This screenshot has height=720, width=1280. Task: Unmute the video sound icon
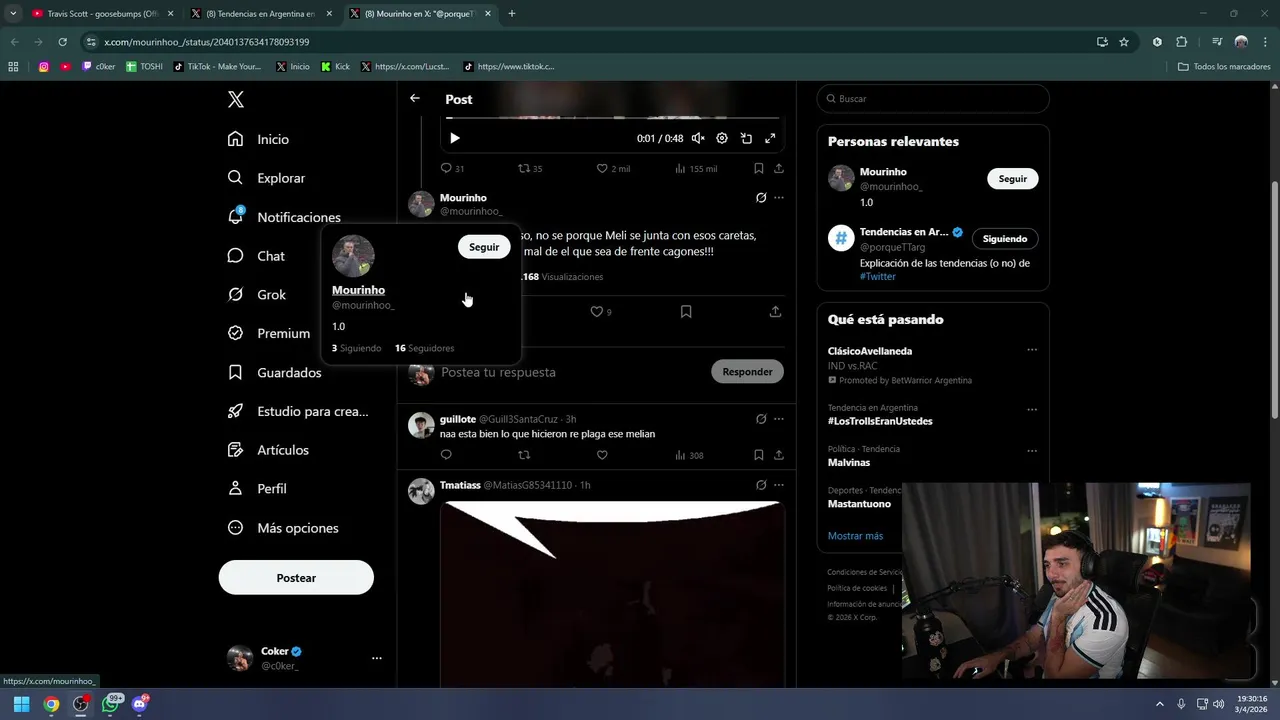click(698, 139)
